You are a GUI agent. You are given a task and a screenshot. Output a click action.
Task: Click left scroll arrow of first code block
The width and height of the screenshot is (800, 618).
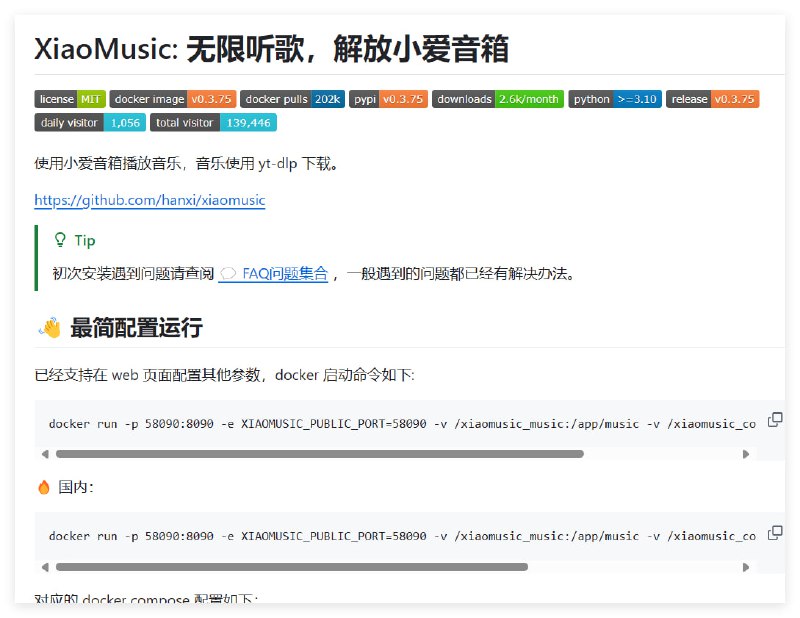coord(45,454)
